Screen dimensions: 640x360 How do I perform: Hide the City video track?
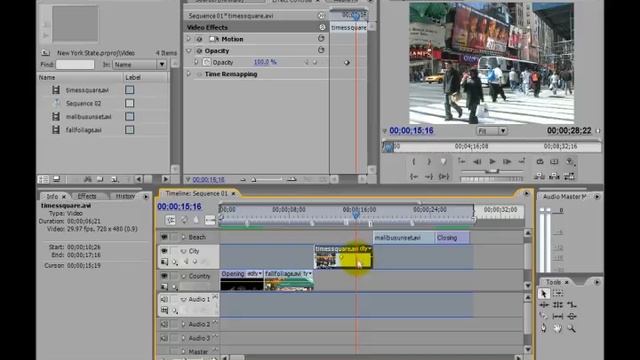(x=164, y=251)
